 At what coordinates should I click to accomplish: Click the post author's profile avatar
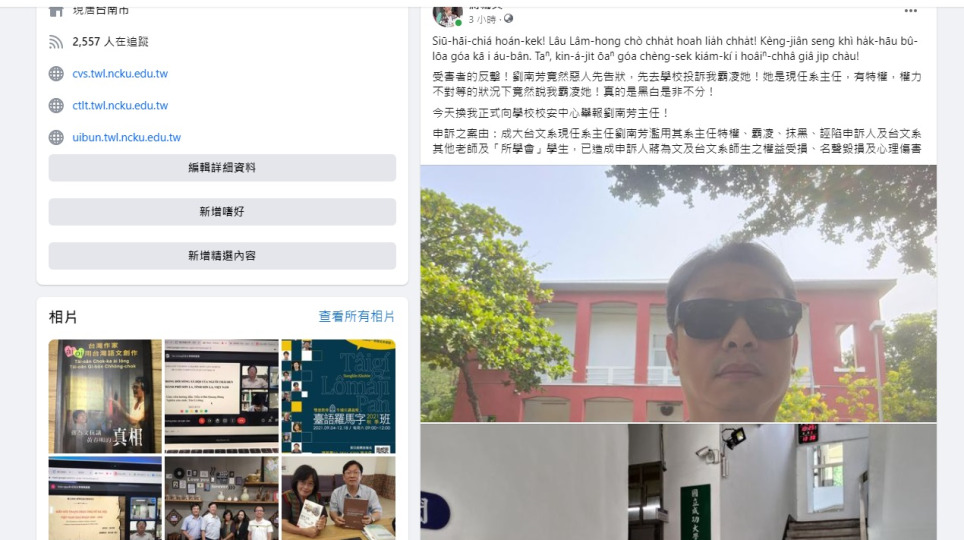[x=448, y=15]
